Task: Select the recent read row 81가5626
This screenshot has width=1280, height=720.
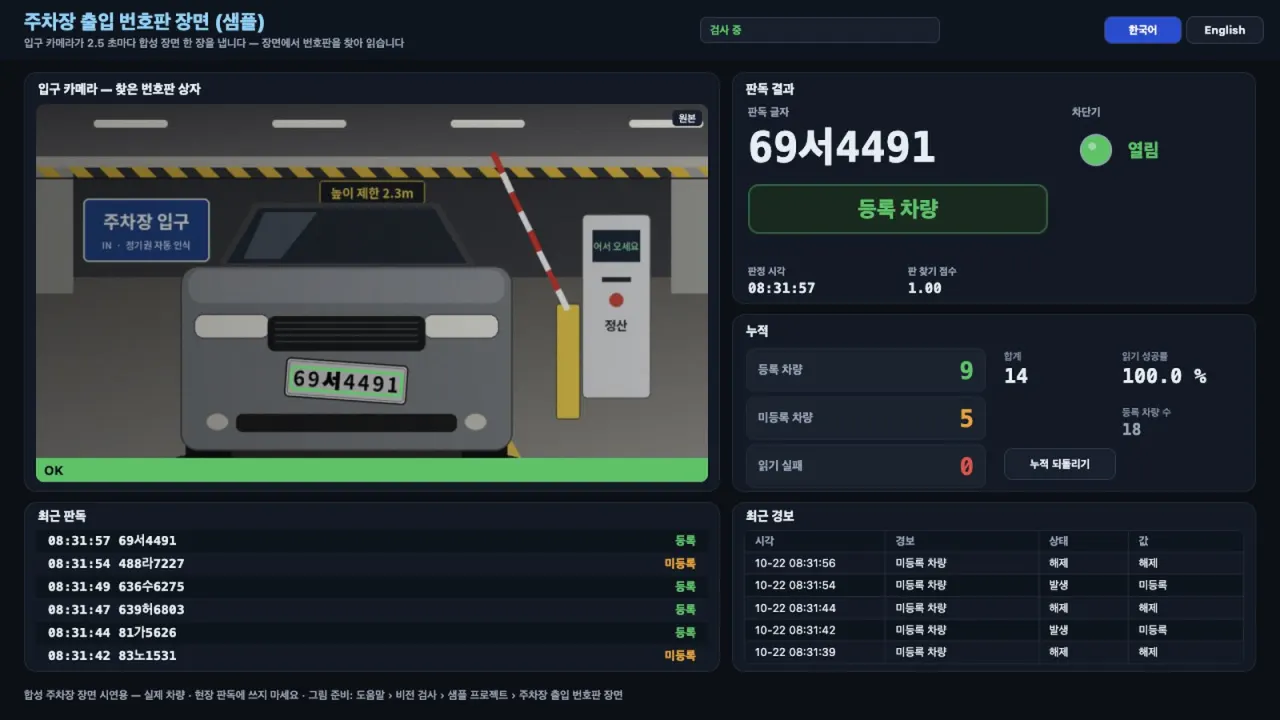Action: pos(372,633)
